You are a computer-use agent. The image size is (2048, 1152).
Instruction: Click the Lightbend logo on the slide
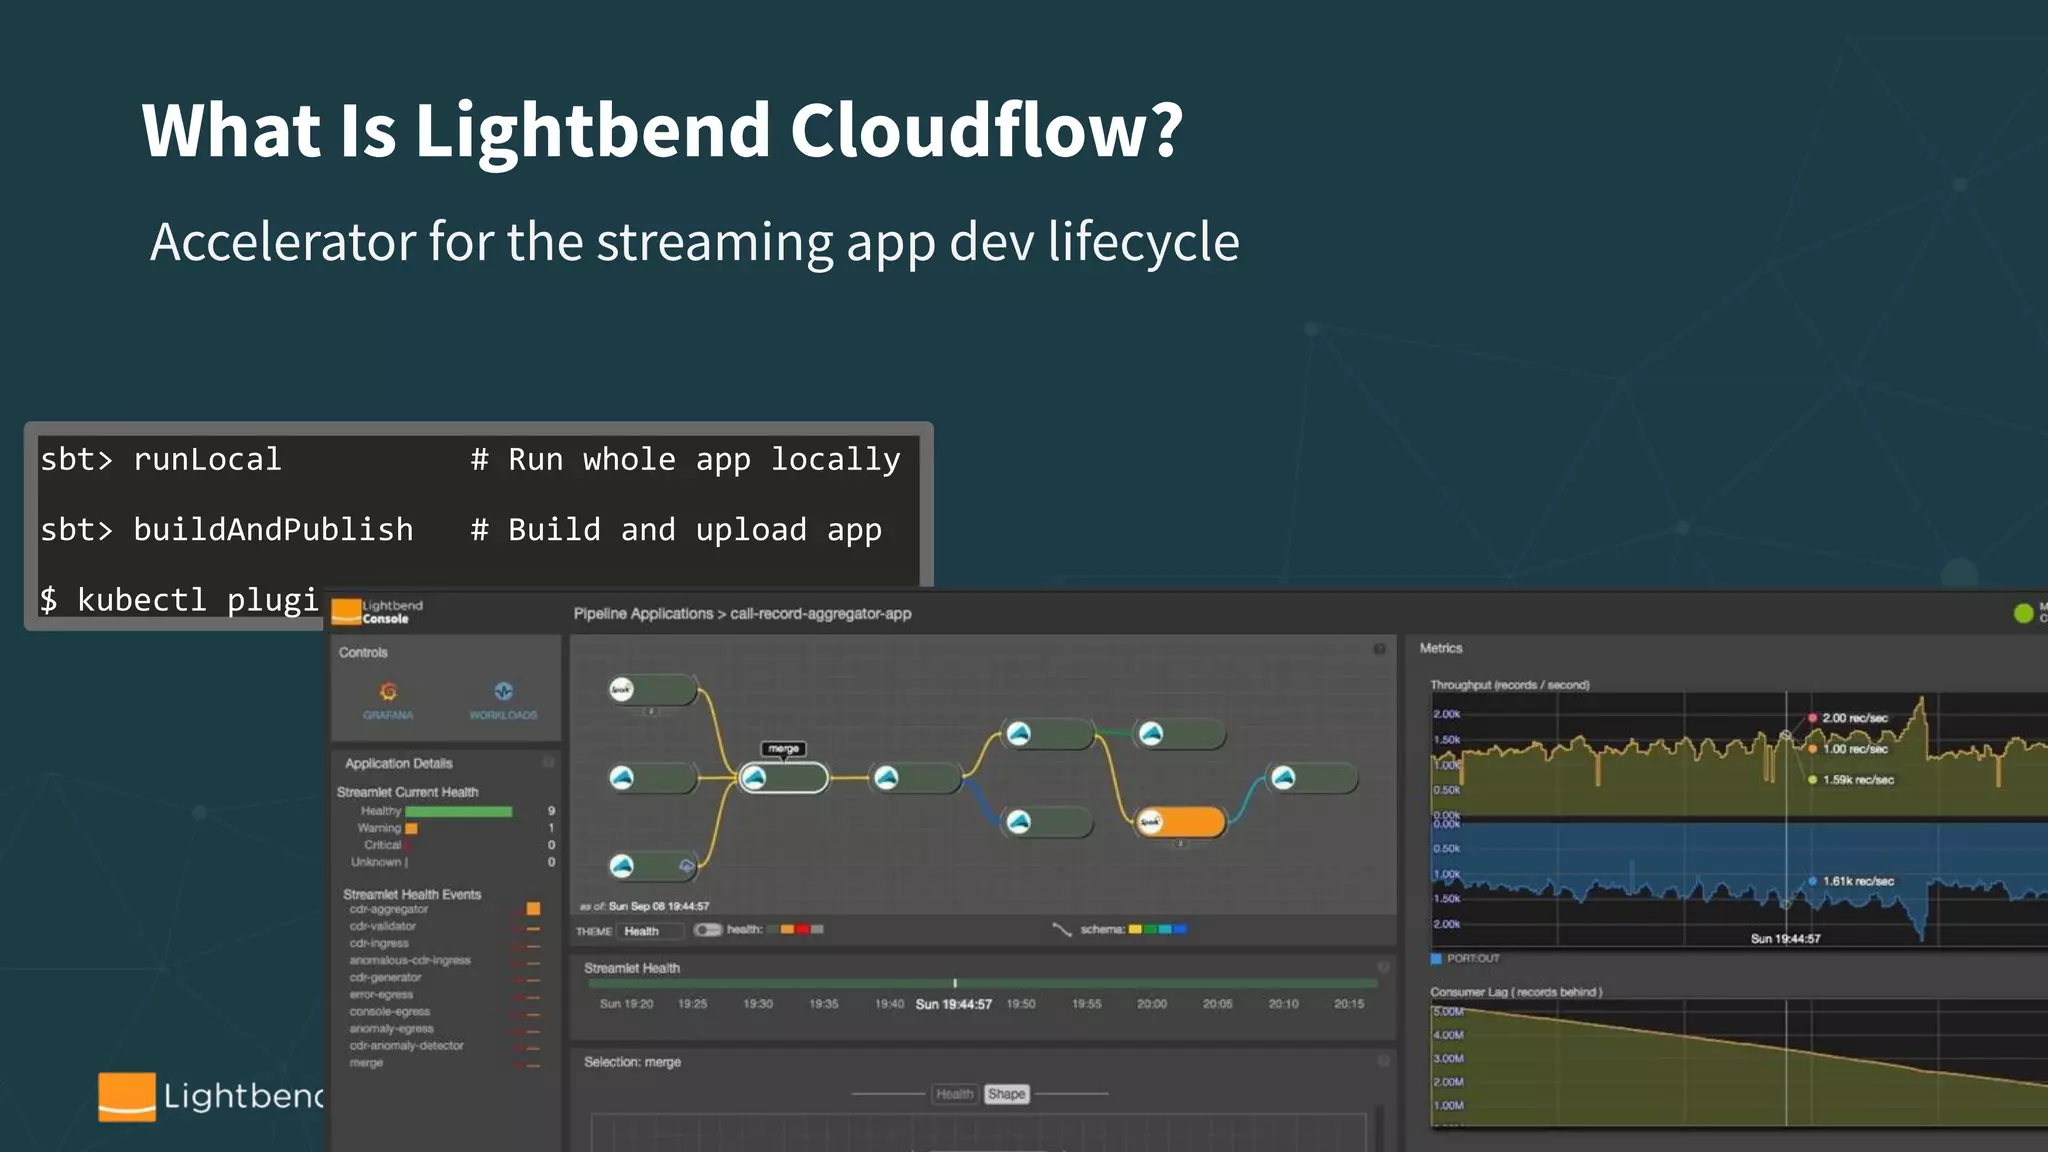click(211, 1096)
